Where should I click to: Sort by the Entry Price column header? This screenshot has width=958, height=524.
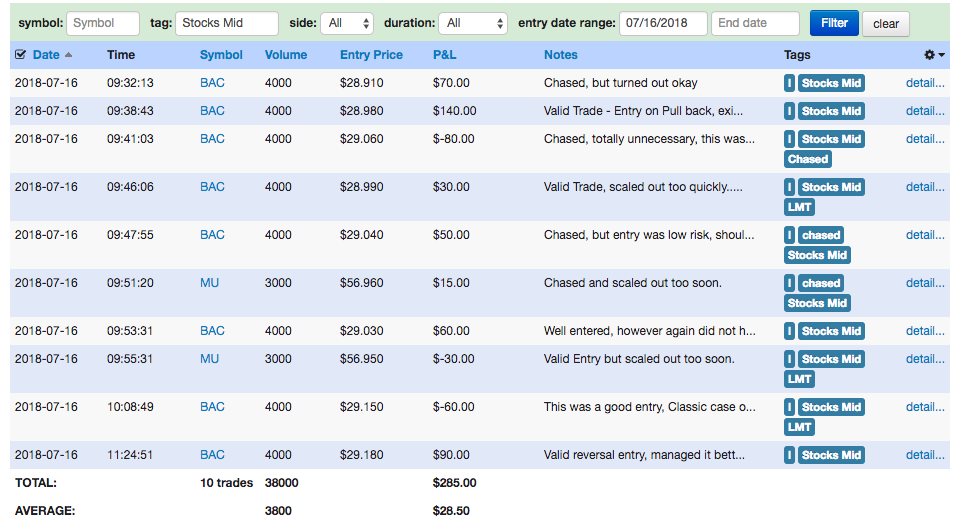(371, 55)
